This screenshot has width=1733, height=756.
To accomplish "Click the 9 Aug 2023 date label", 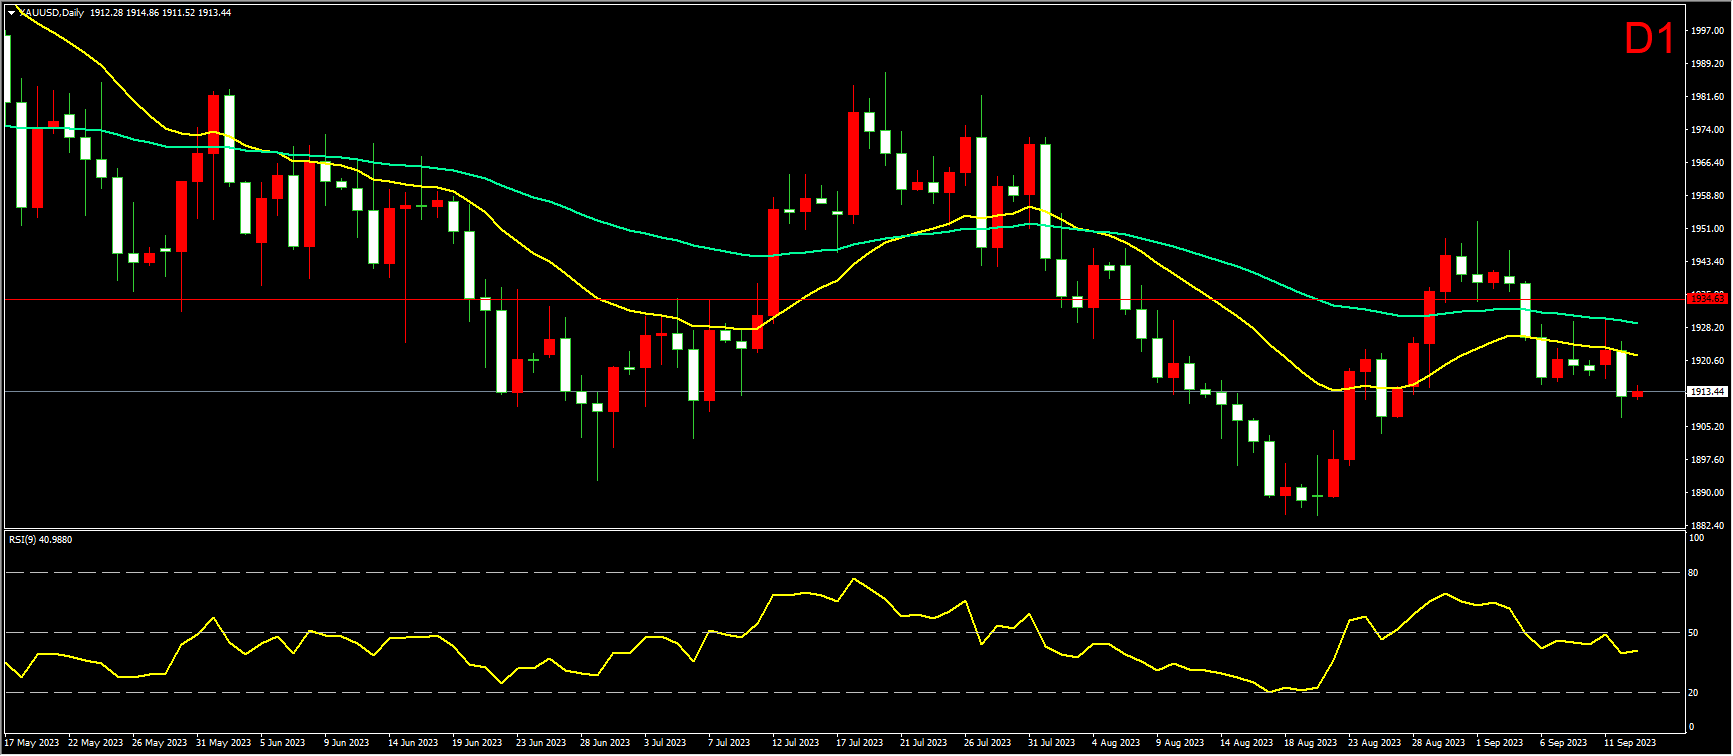I will [1180, 743].
